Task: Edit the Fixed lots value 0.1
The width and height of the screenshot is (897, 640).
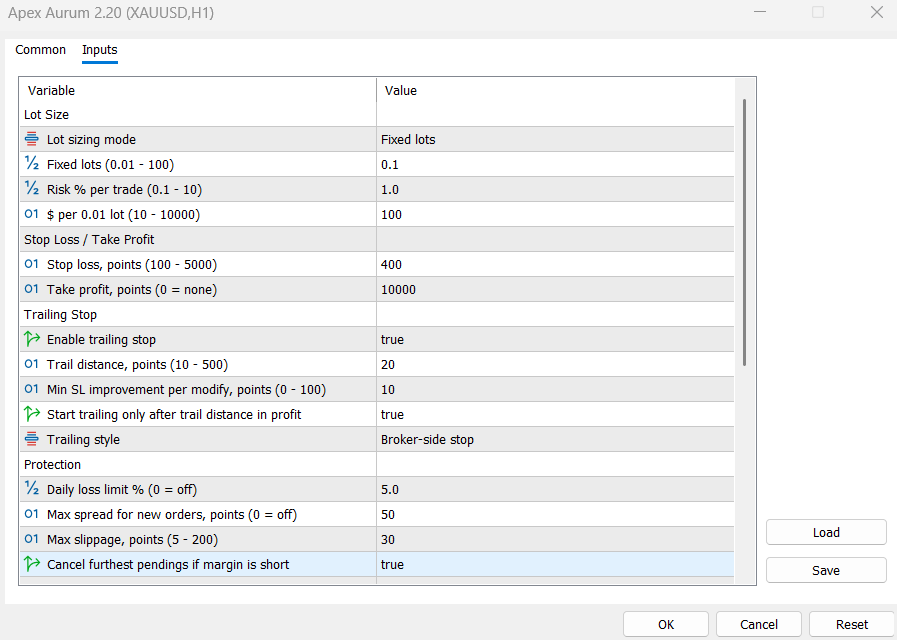Action: pyautogui.click(x=555, y=164)
